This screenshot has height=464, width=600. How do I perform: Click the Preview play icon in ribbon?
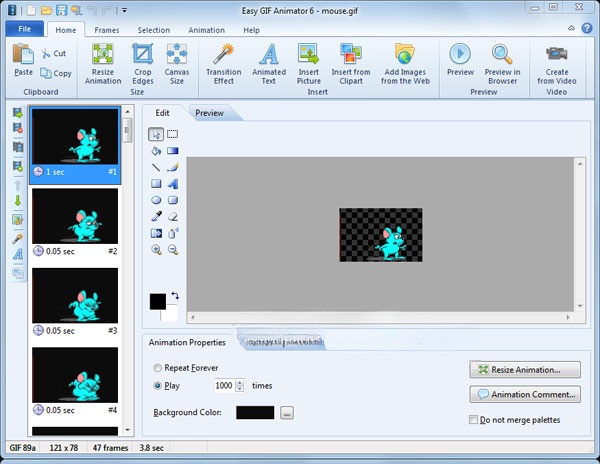pos(460,54)
